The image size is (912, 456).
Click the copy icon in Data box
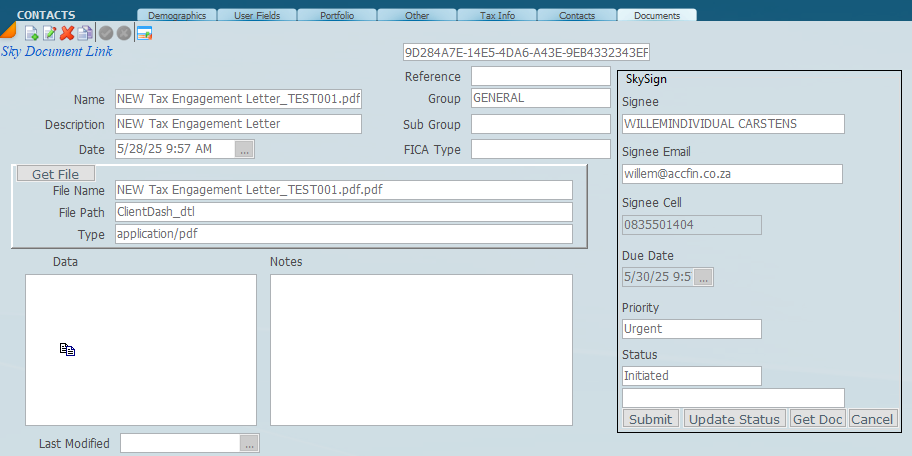point(67,349)
